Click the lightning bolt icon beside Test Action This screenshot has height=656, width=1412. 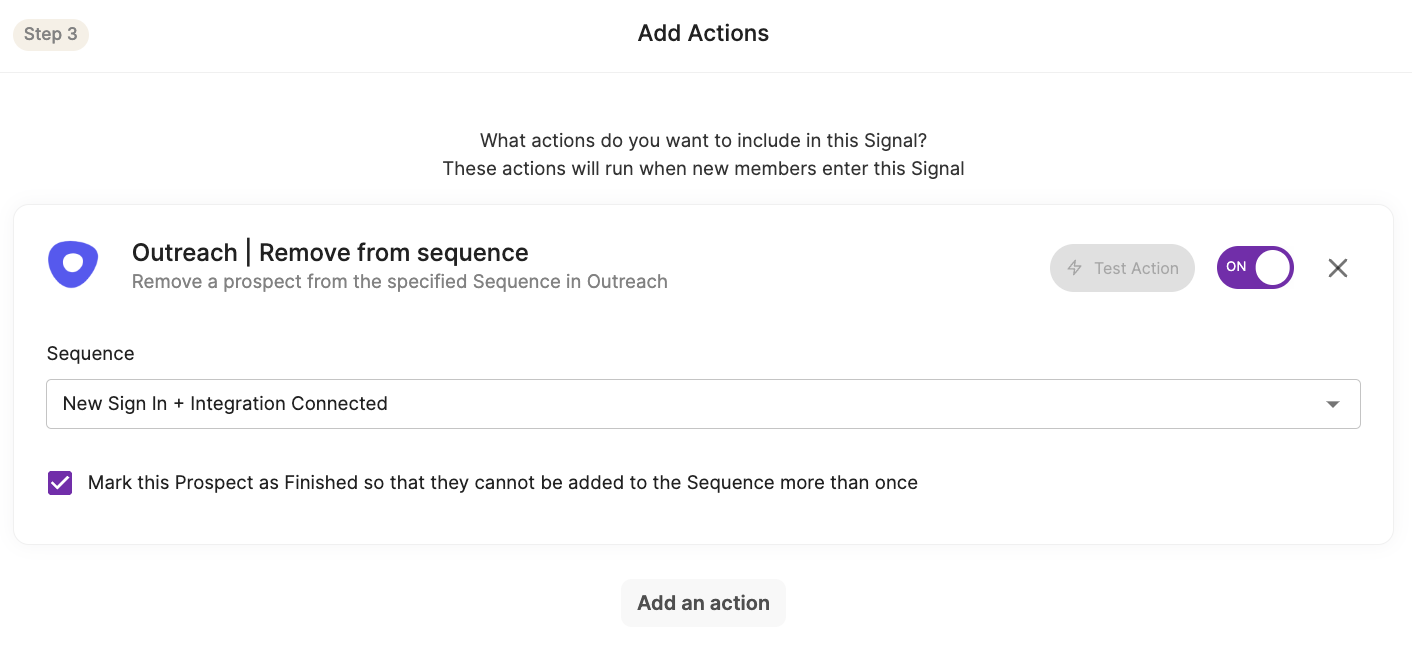[1075, 268]
